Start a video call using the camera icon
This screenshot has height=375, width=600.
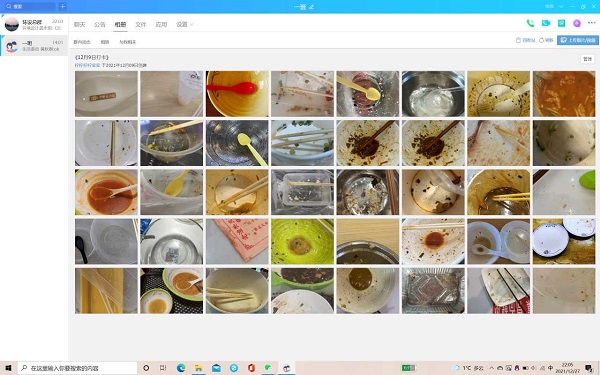tap(546, 23)
